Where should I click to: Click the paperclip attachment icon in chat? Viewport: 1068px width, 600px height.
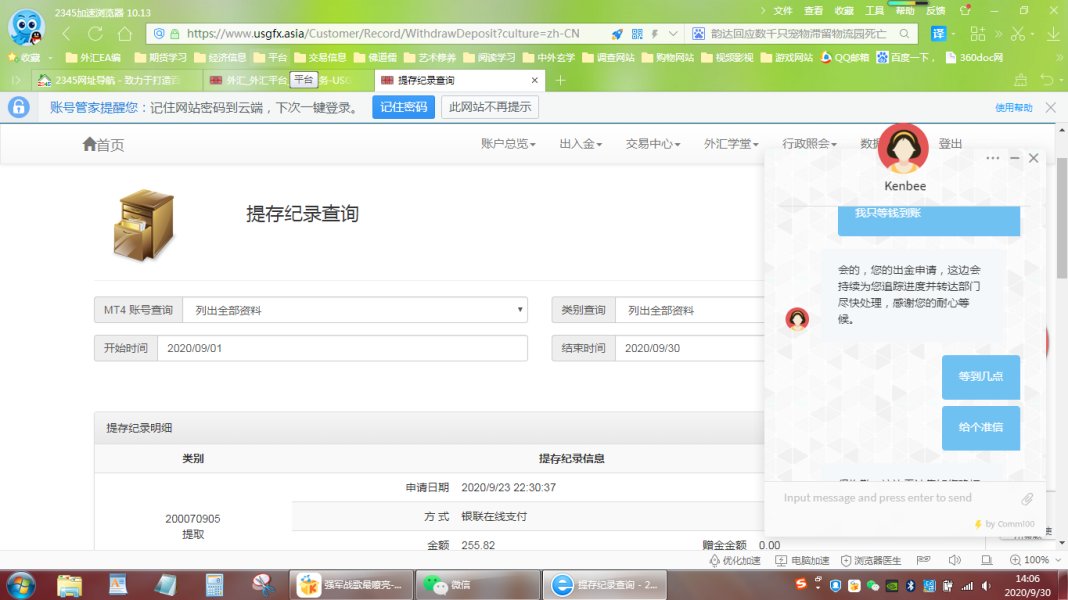click(1027, 498)
